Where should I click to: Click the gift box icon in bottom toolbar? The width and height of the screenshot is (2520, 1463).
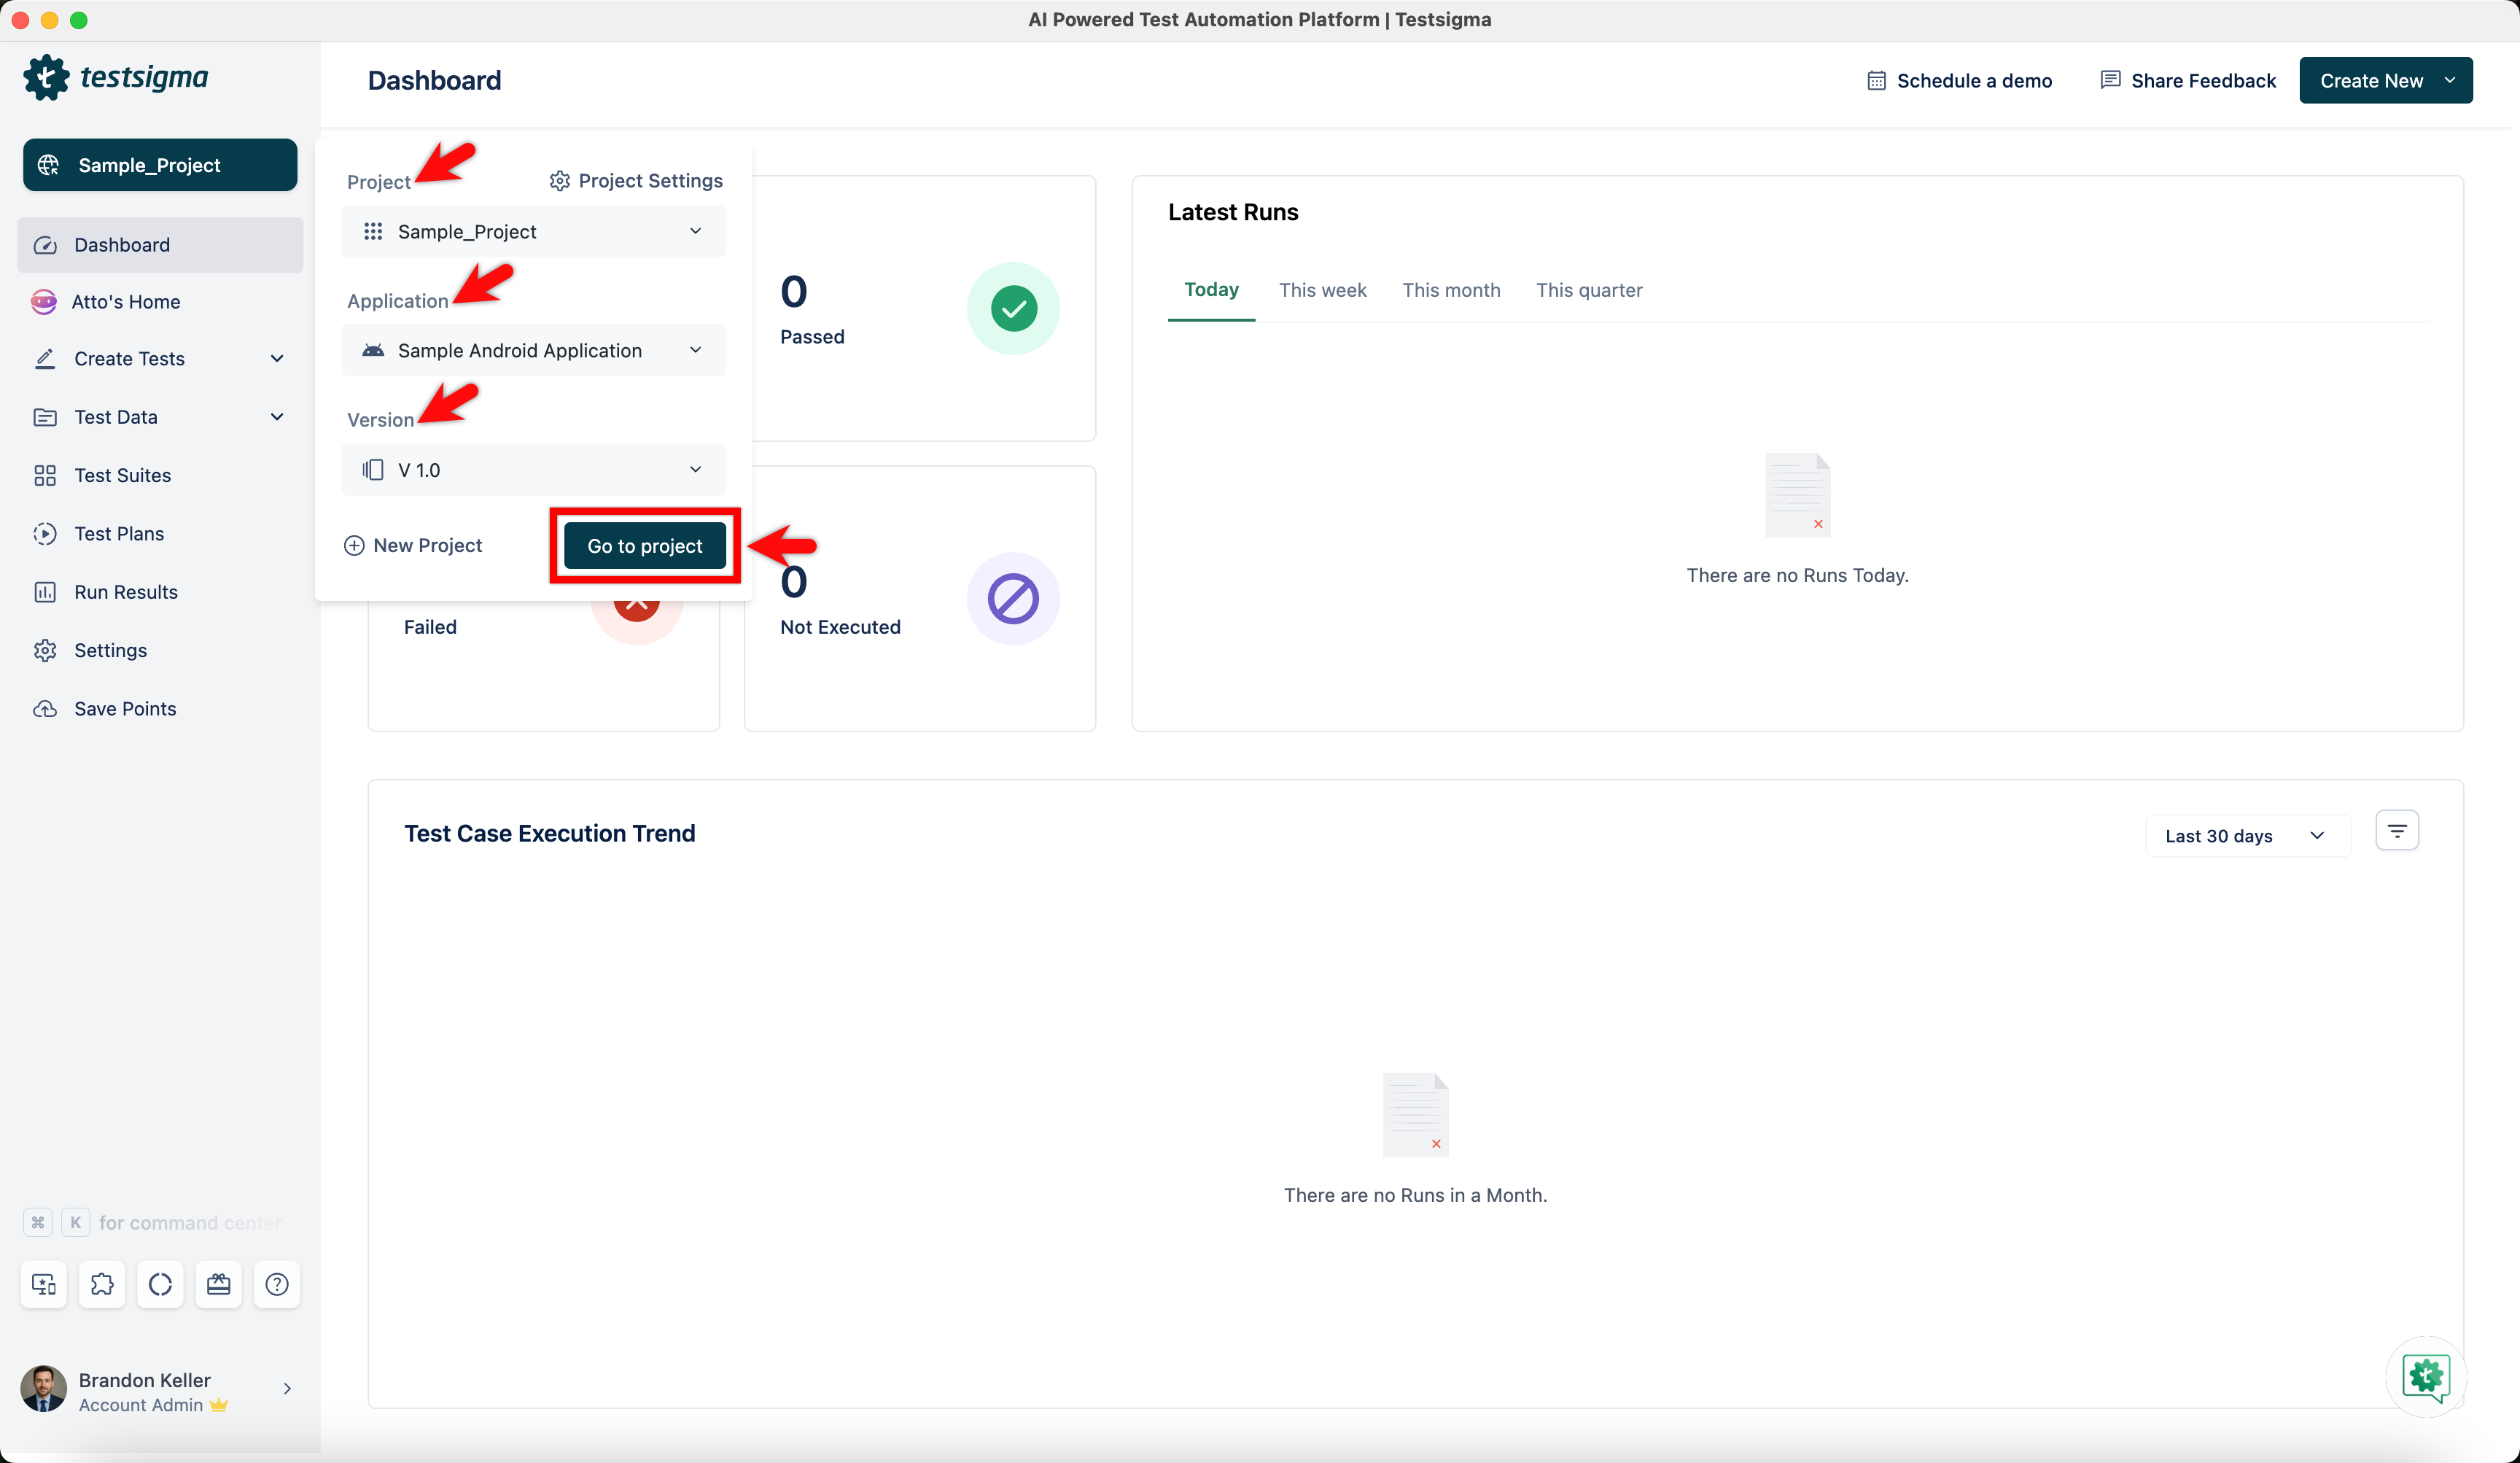pyautogui.click(x=218, y=1284)
